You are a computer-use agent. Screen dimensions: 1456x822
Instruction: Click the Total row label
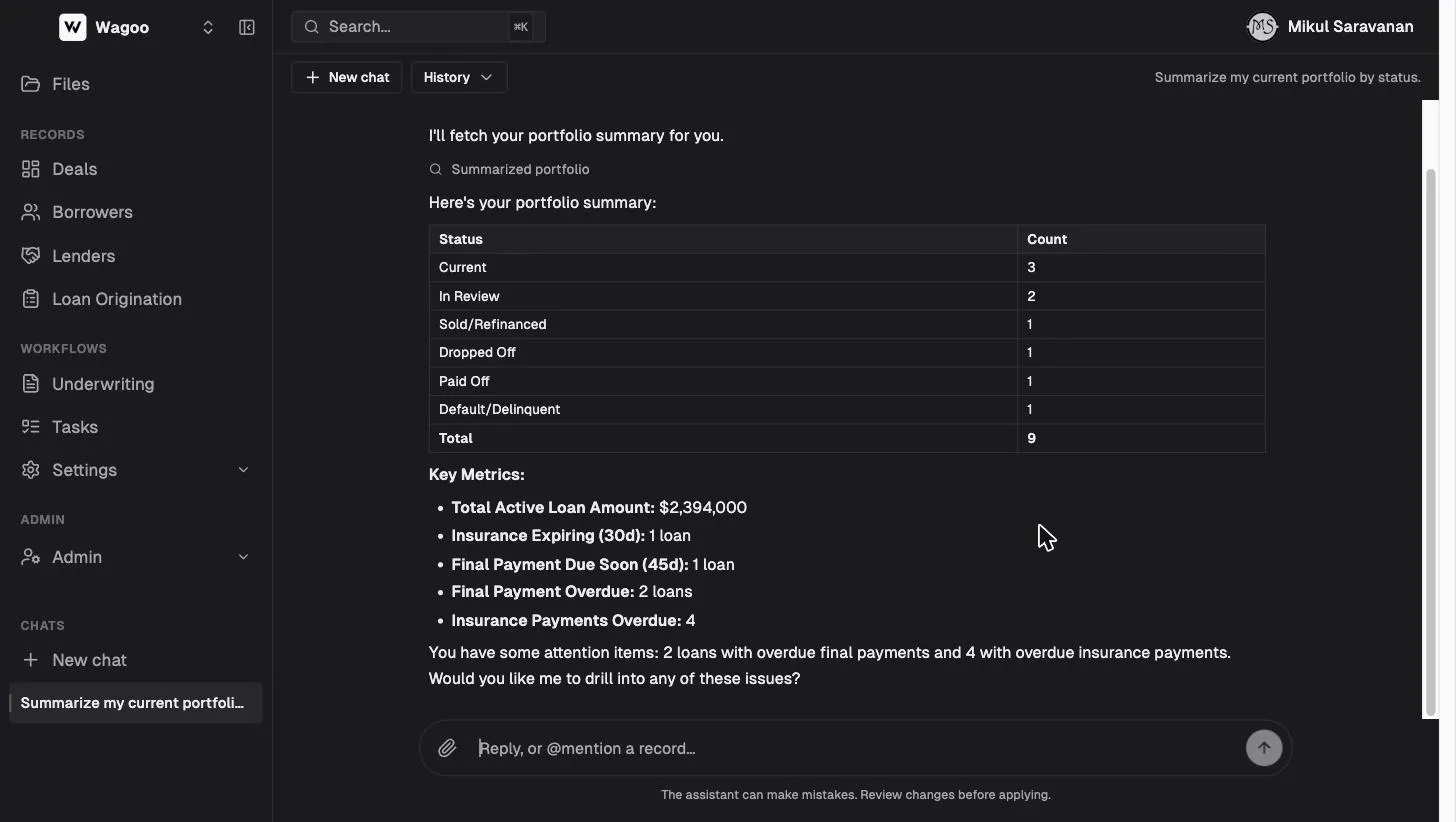[x=456, y=438]
